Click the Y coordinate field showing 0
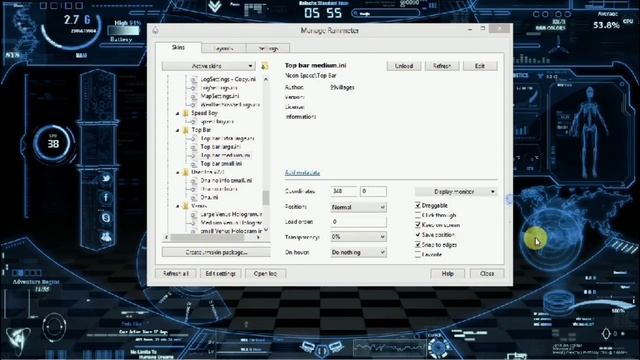The image size is (640, 360). point(373,191)
